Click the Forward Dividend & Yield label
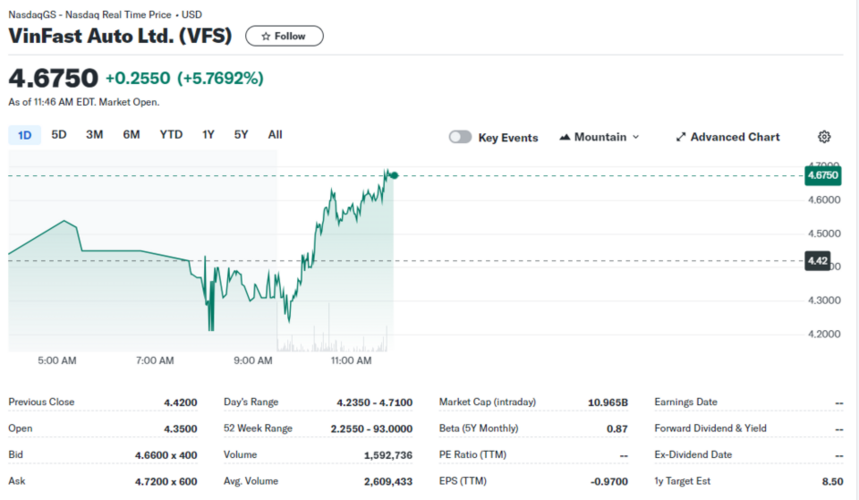Viewport: 859px width, 500px height. pyautogui.click(x=710, y=428)
